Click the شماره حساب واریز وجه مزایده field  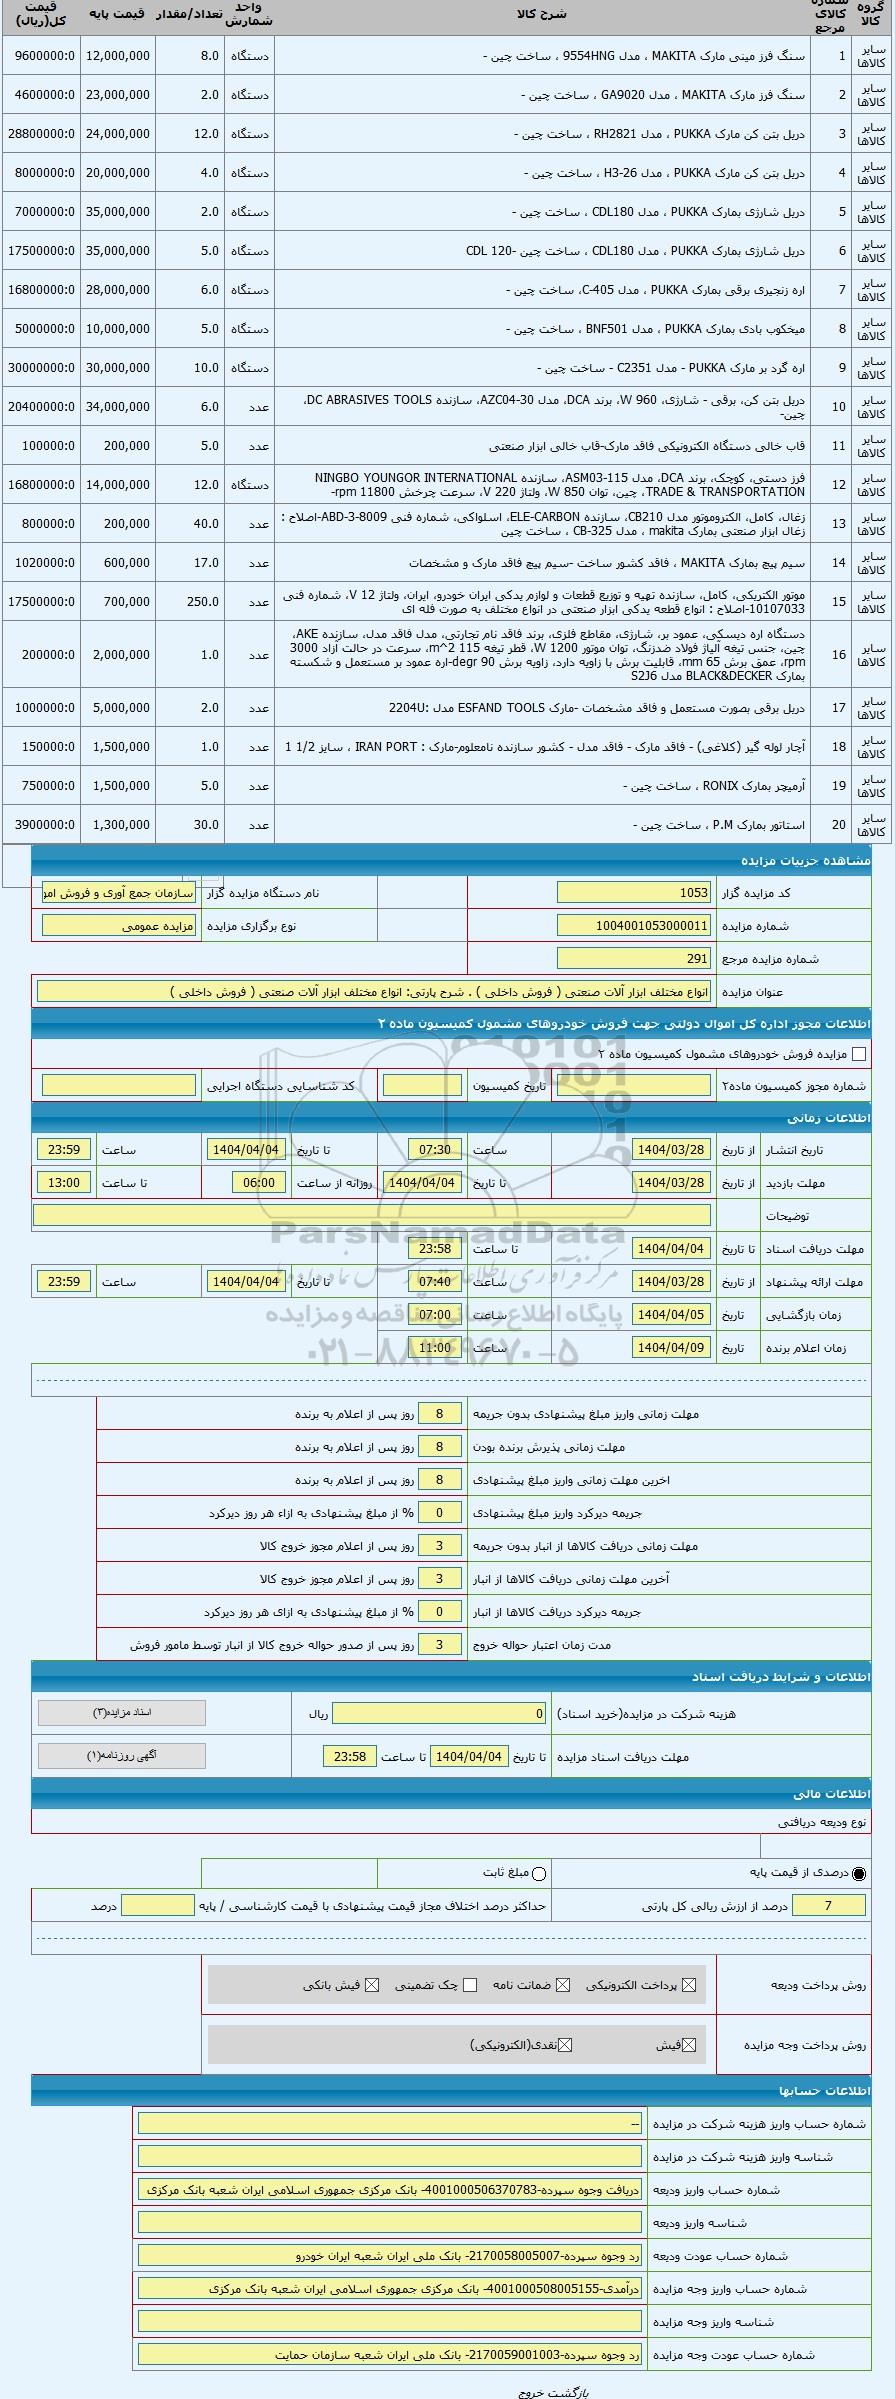click(390, 2288)
